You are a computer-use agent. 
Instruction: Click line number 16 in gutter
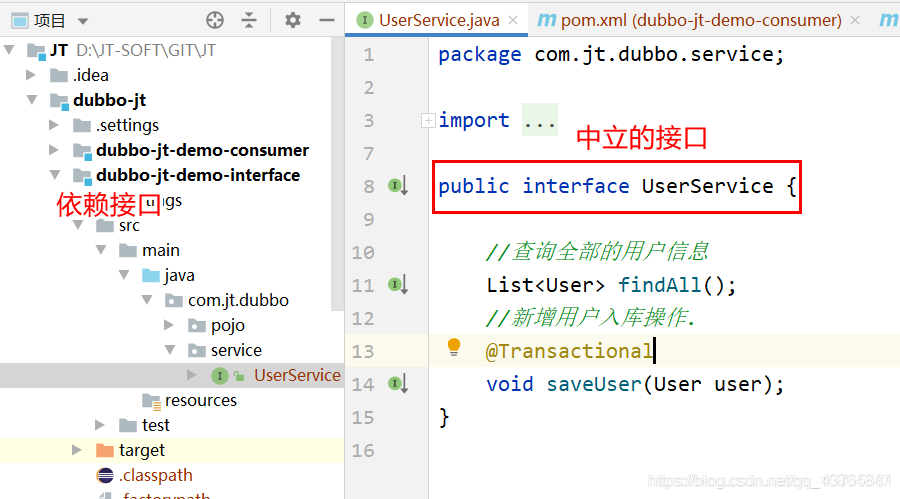click(x=363, y=450)
